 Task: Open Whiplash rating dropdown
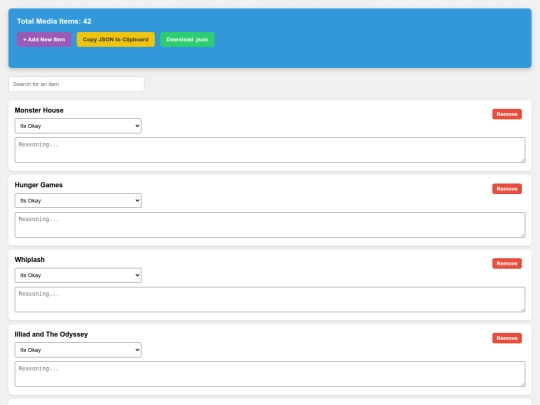click(x=78, y=275)
